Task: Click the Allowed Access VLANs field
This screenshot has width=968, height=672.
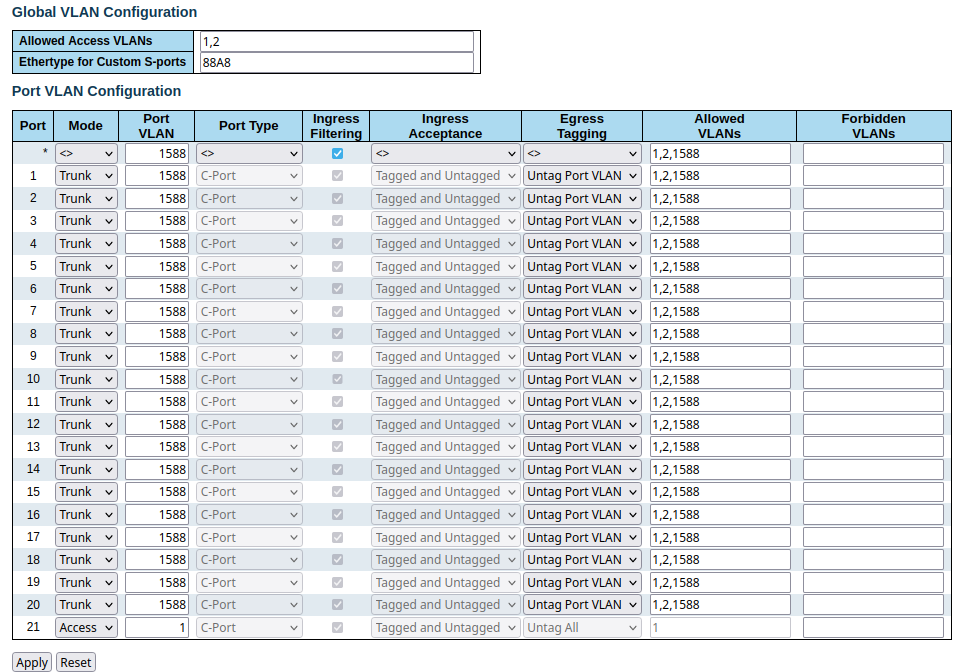Action: pyautogui.click(x=336, y=41)
